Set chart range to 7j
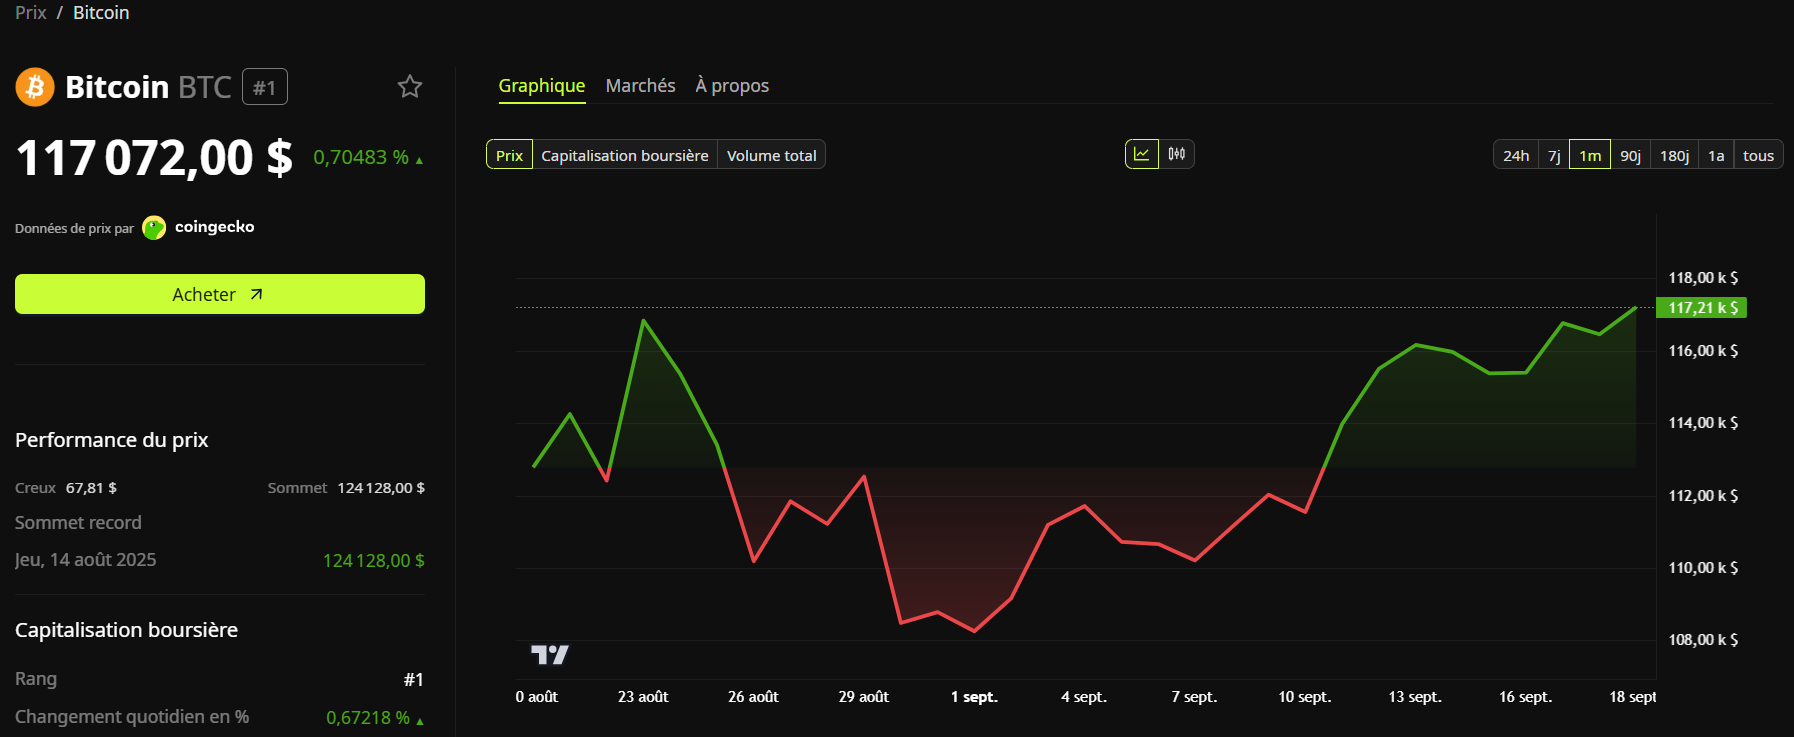The height and width of the screenshot is (737, 1794). (x=1554, y=155)
